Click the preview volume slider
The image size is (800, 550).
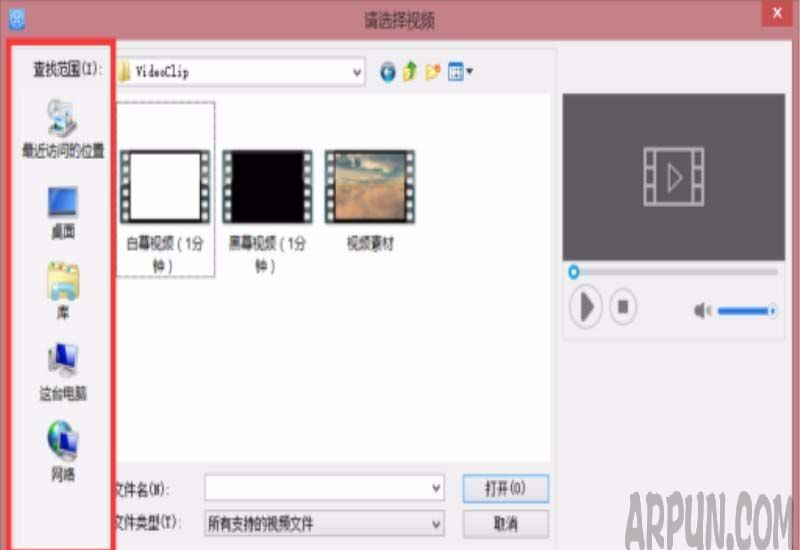[x=745, y=311]
